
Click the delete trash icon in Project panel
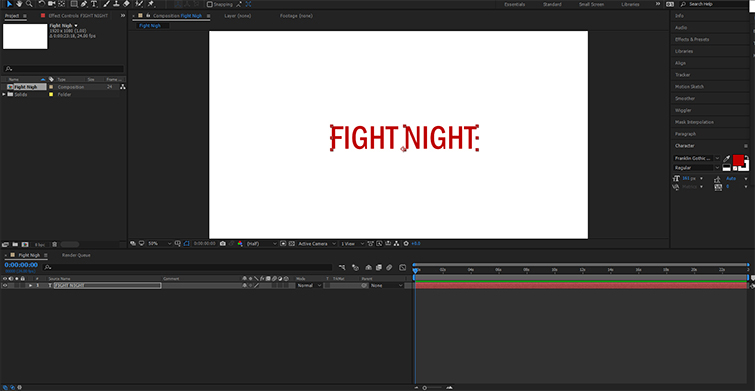[x=54, y=245]
